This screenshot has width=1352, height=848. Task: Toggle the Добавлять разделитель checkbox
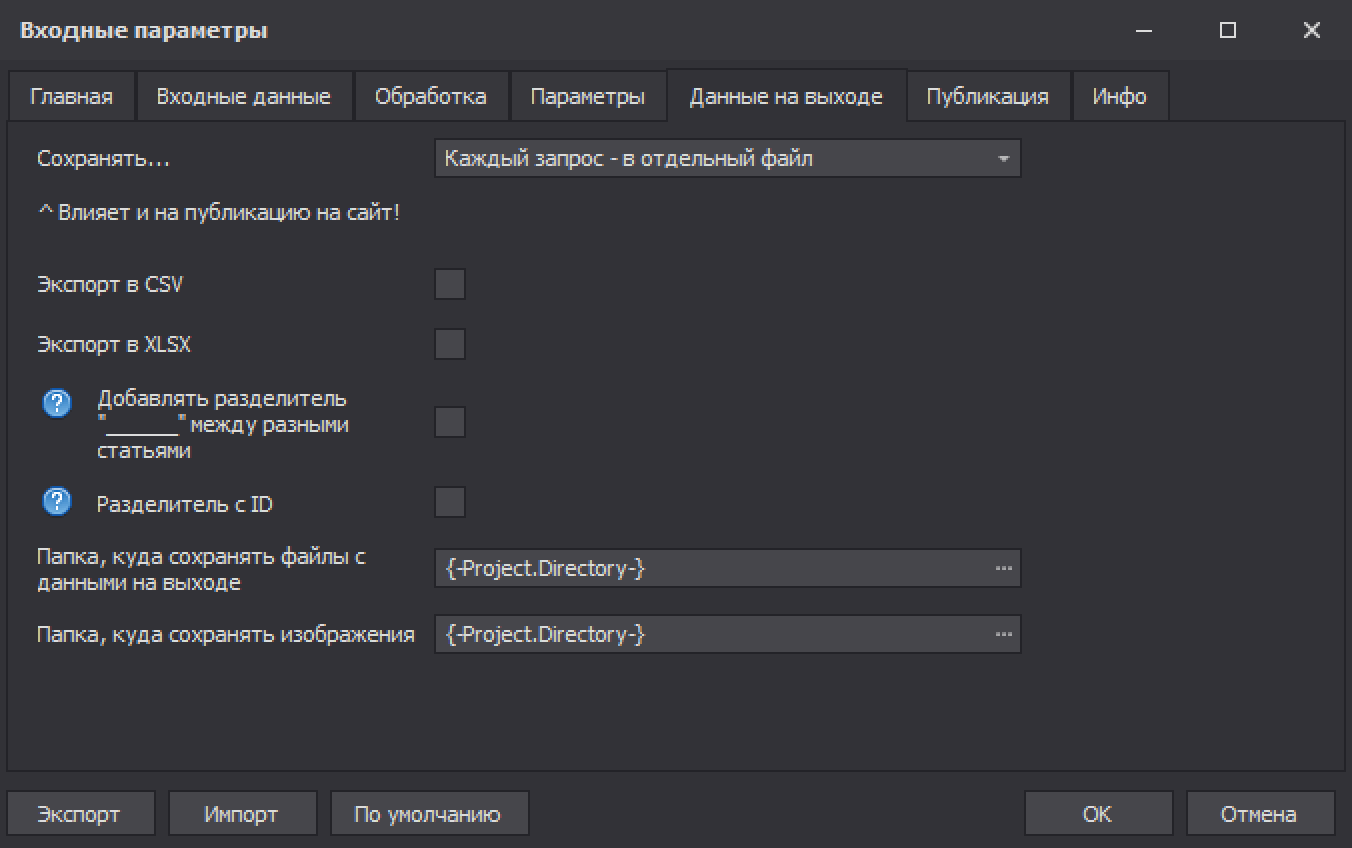coord(450,422)
